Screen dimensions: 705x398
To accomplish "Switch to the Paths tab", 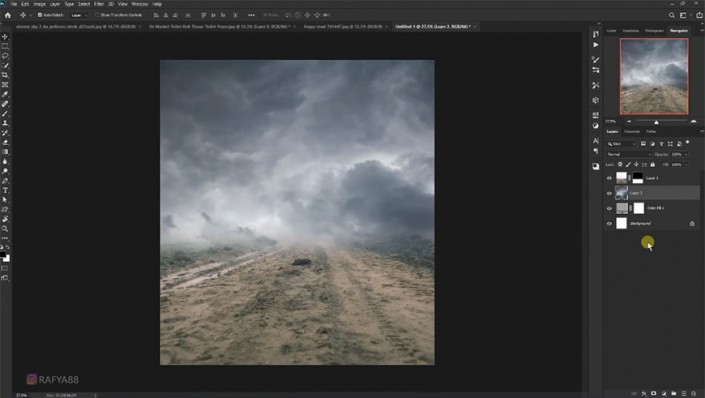I will tap(651, 131).
